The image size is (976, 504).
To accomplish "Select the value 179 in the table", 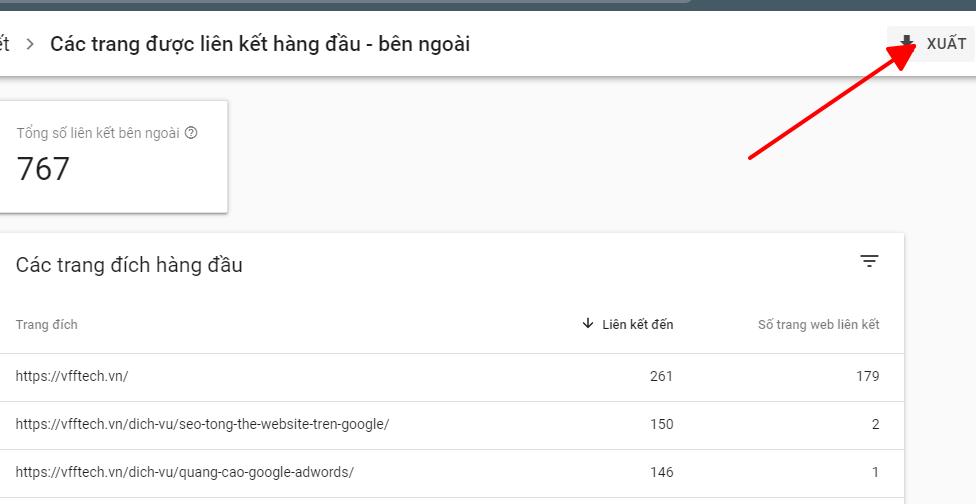I will pos(868,376).
